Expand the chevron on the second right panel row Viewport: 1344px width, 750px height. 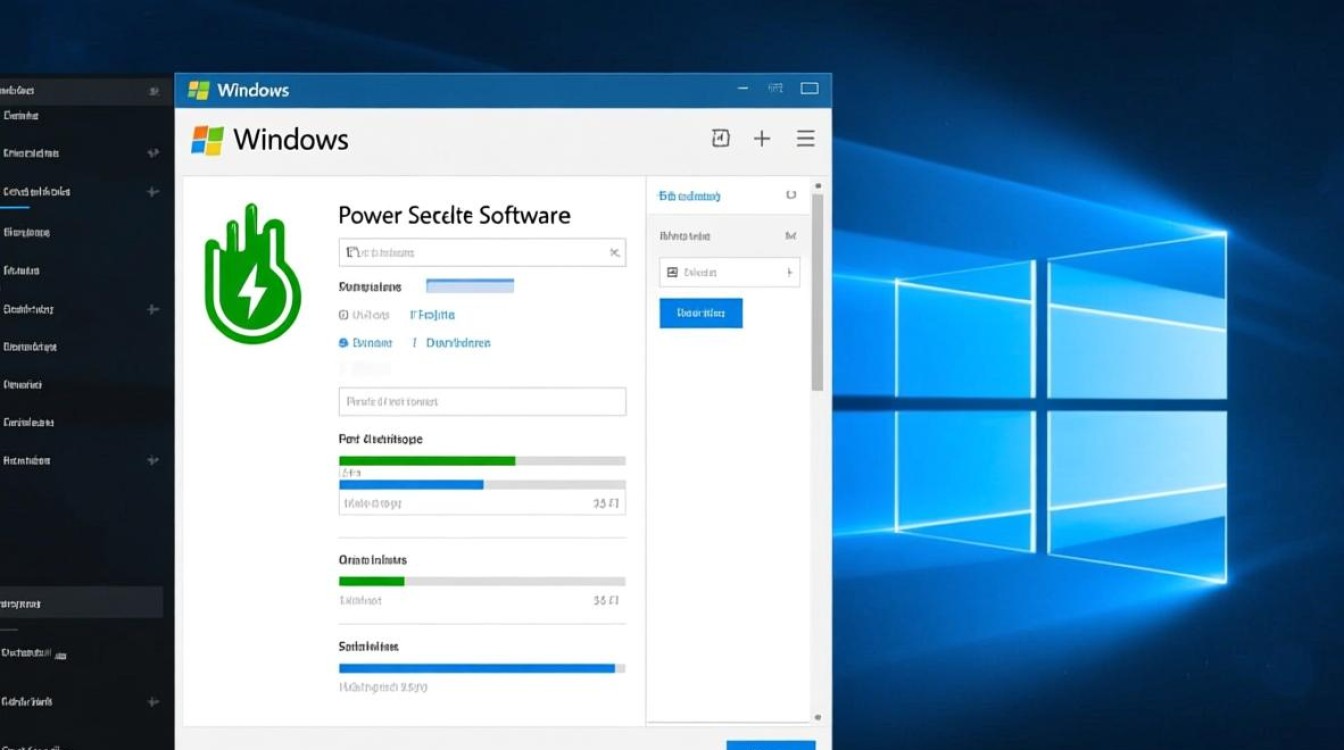click(790, 237)
